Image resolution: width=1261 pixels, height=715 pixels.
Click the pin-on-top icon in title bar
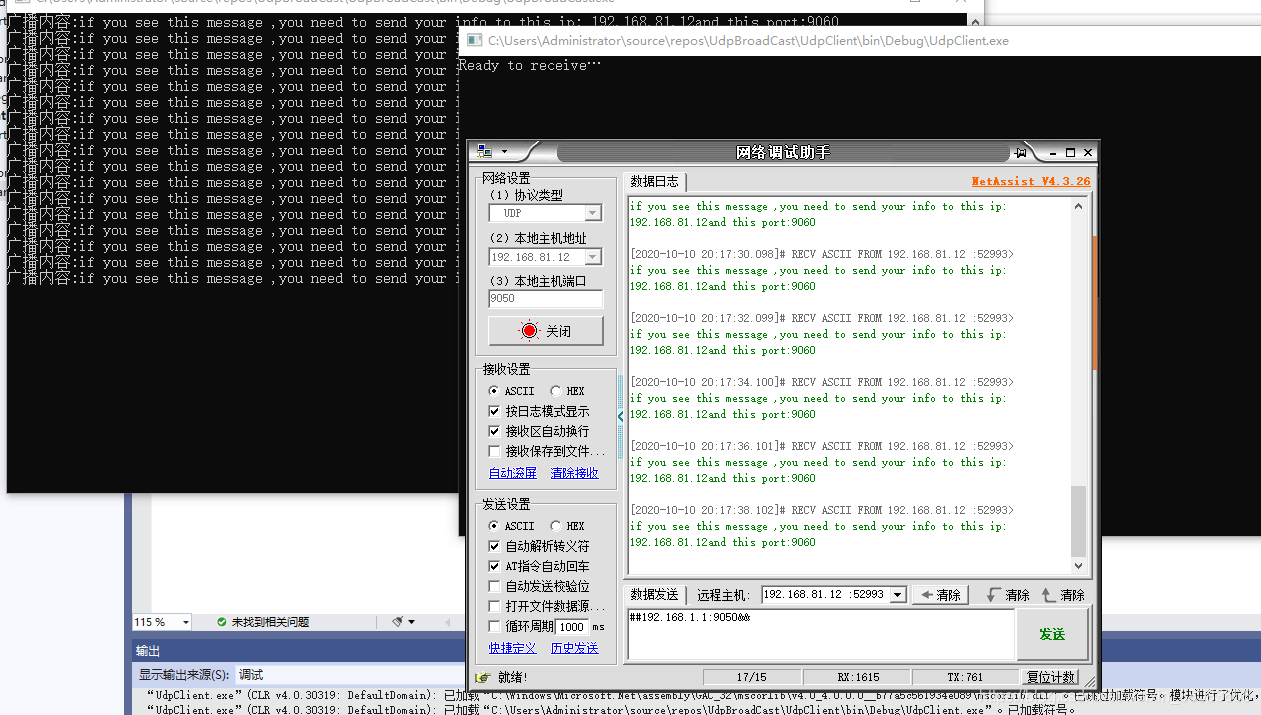[1020, 153]
